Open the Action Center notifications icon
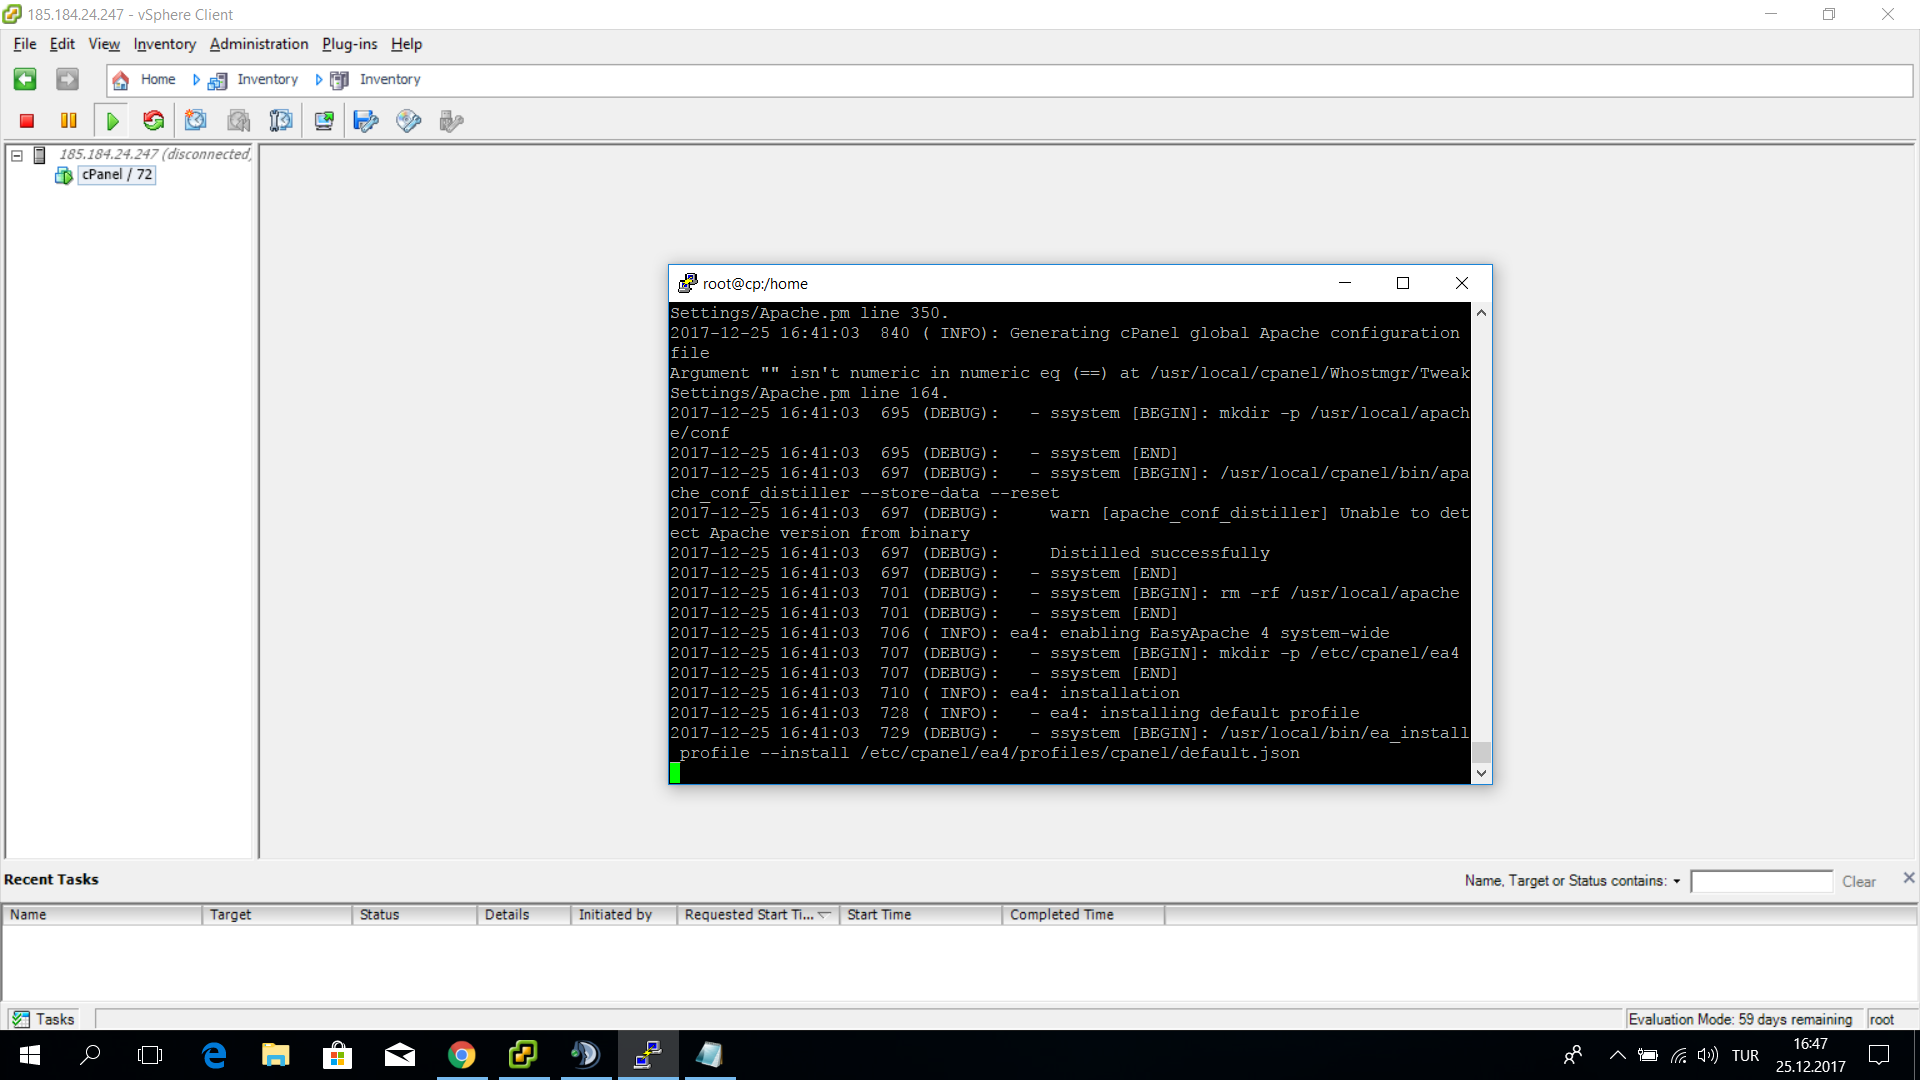Viewport: 1920px width, 1080px height. click(x=1880, y=1055)
